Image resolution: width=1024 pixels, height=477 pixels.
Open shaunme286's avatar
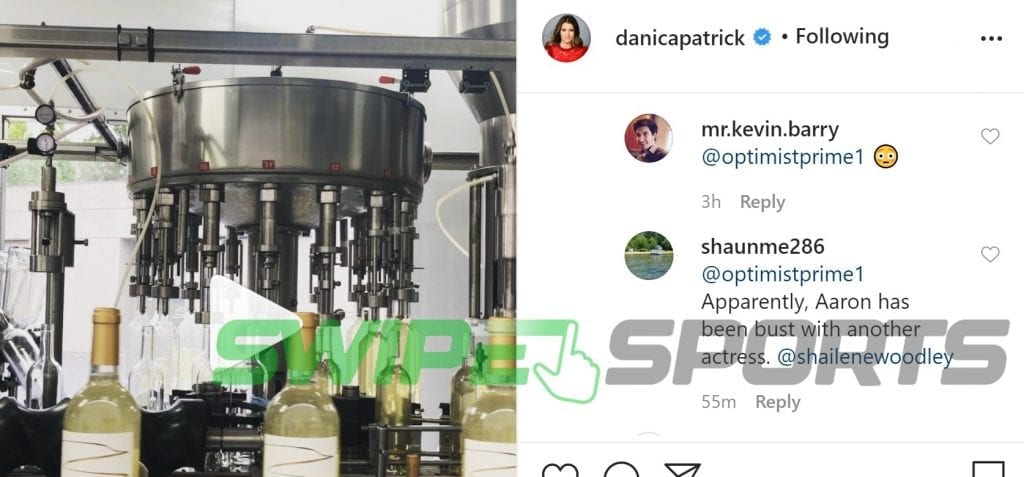(648, 255)
